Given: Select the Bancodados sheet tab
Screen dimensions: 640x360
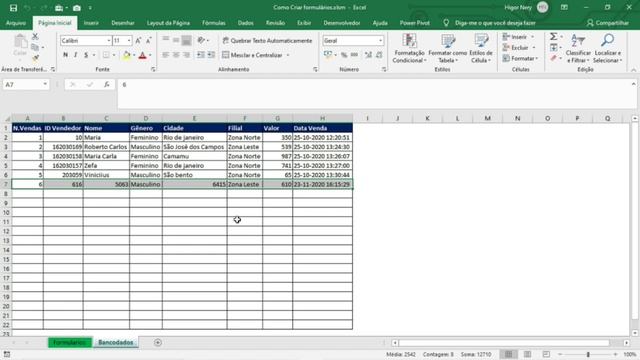Looking at the screenshot, I should point(116,342).
